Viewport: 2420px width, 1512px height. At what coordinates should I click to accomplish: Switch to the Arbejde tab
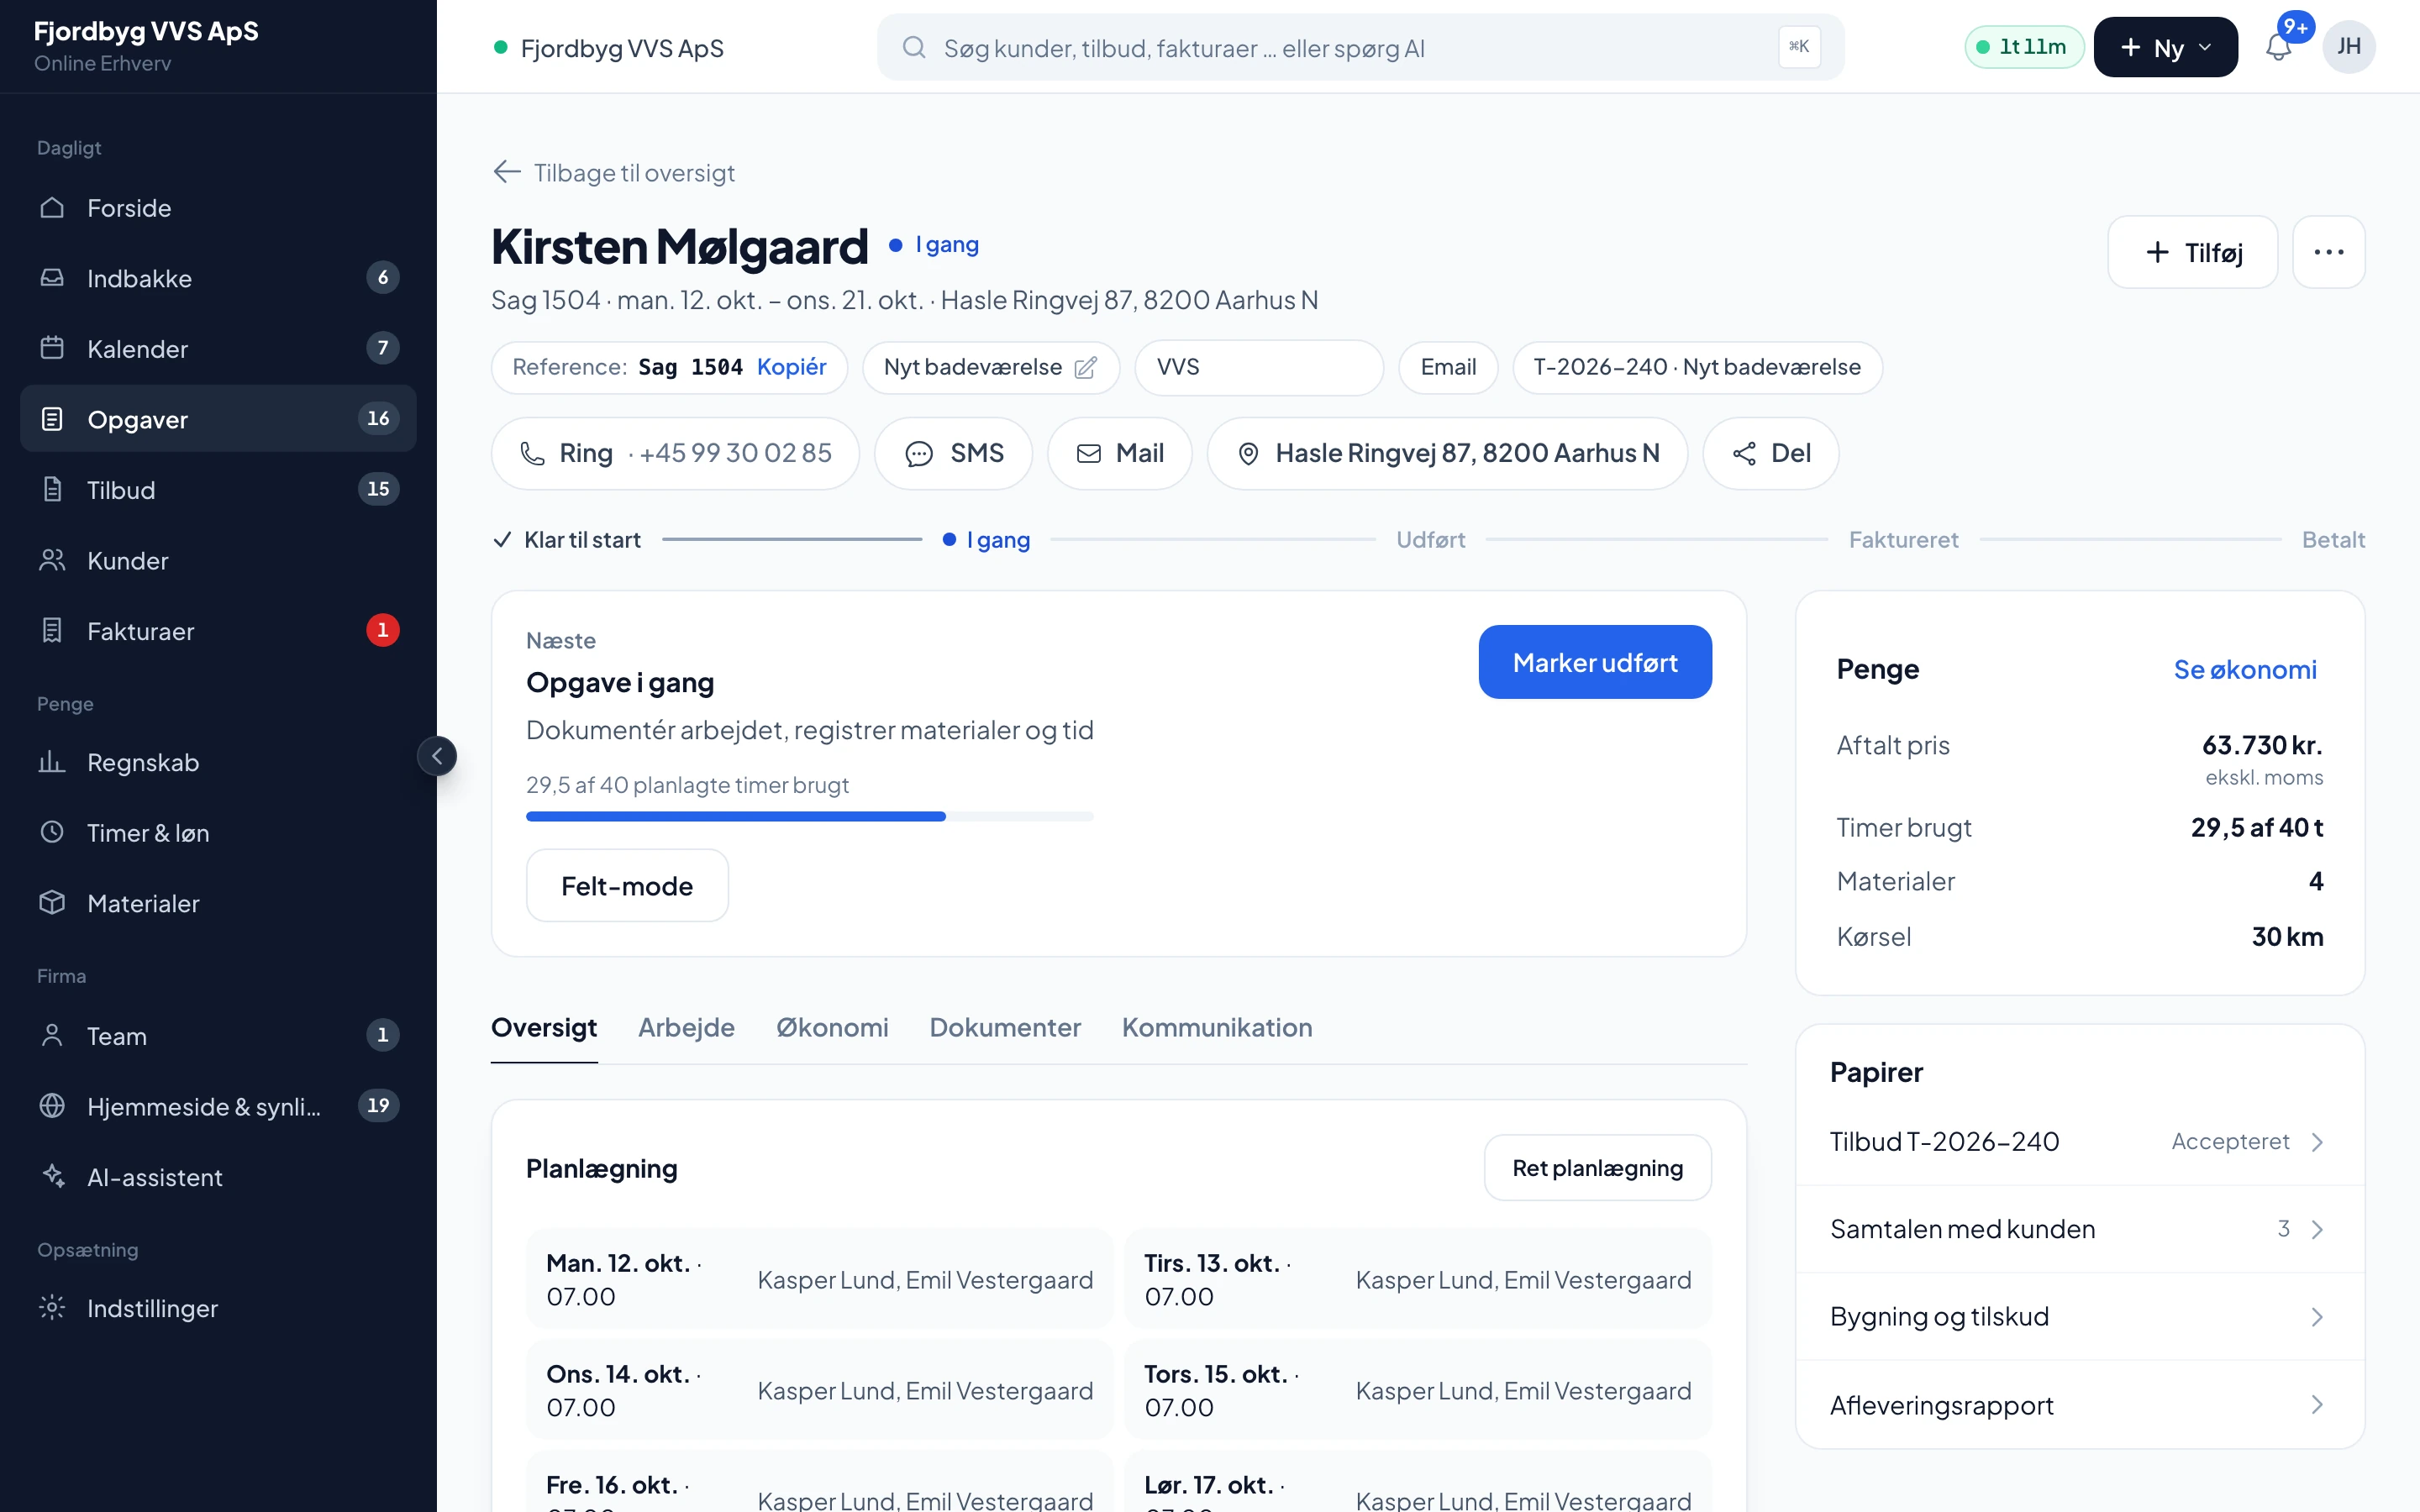686,1027
